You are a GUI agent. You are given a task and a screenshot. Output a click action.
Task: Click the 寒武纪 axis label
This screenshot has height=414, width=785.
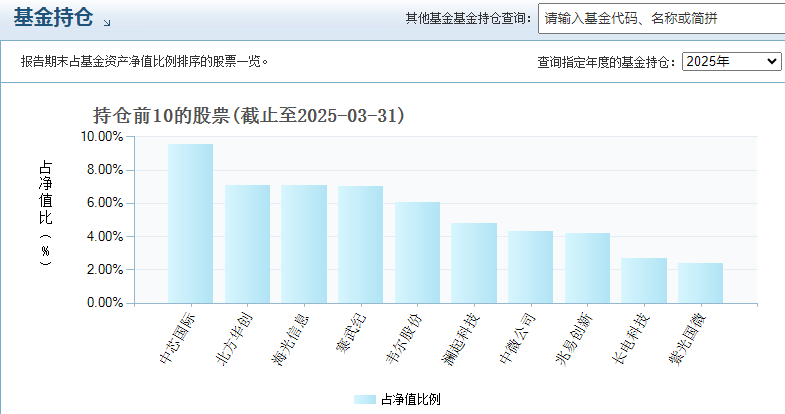tap(351, 332)
